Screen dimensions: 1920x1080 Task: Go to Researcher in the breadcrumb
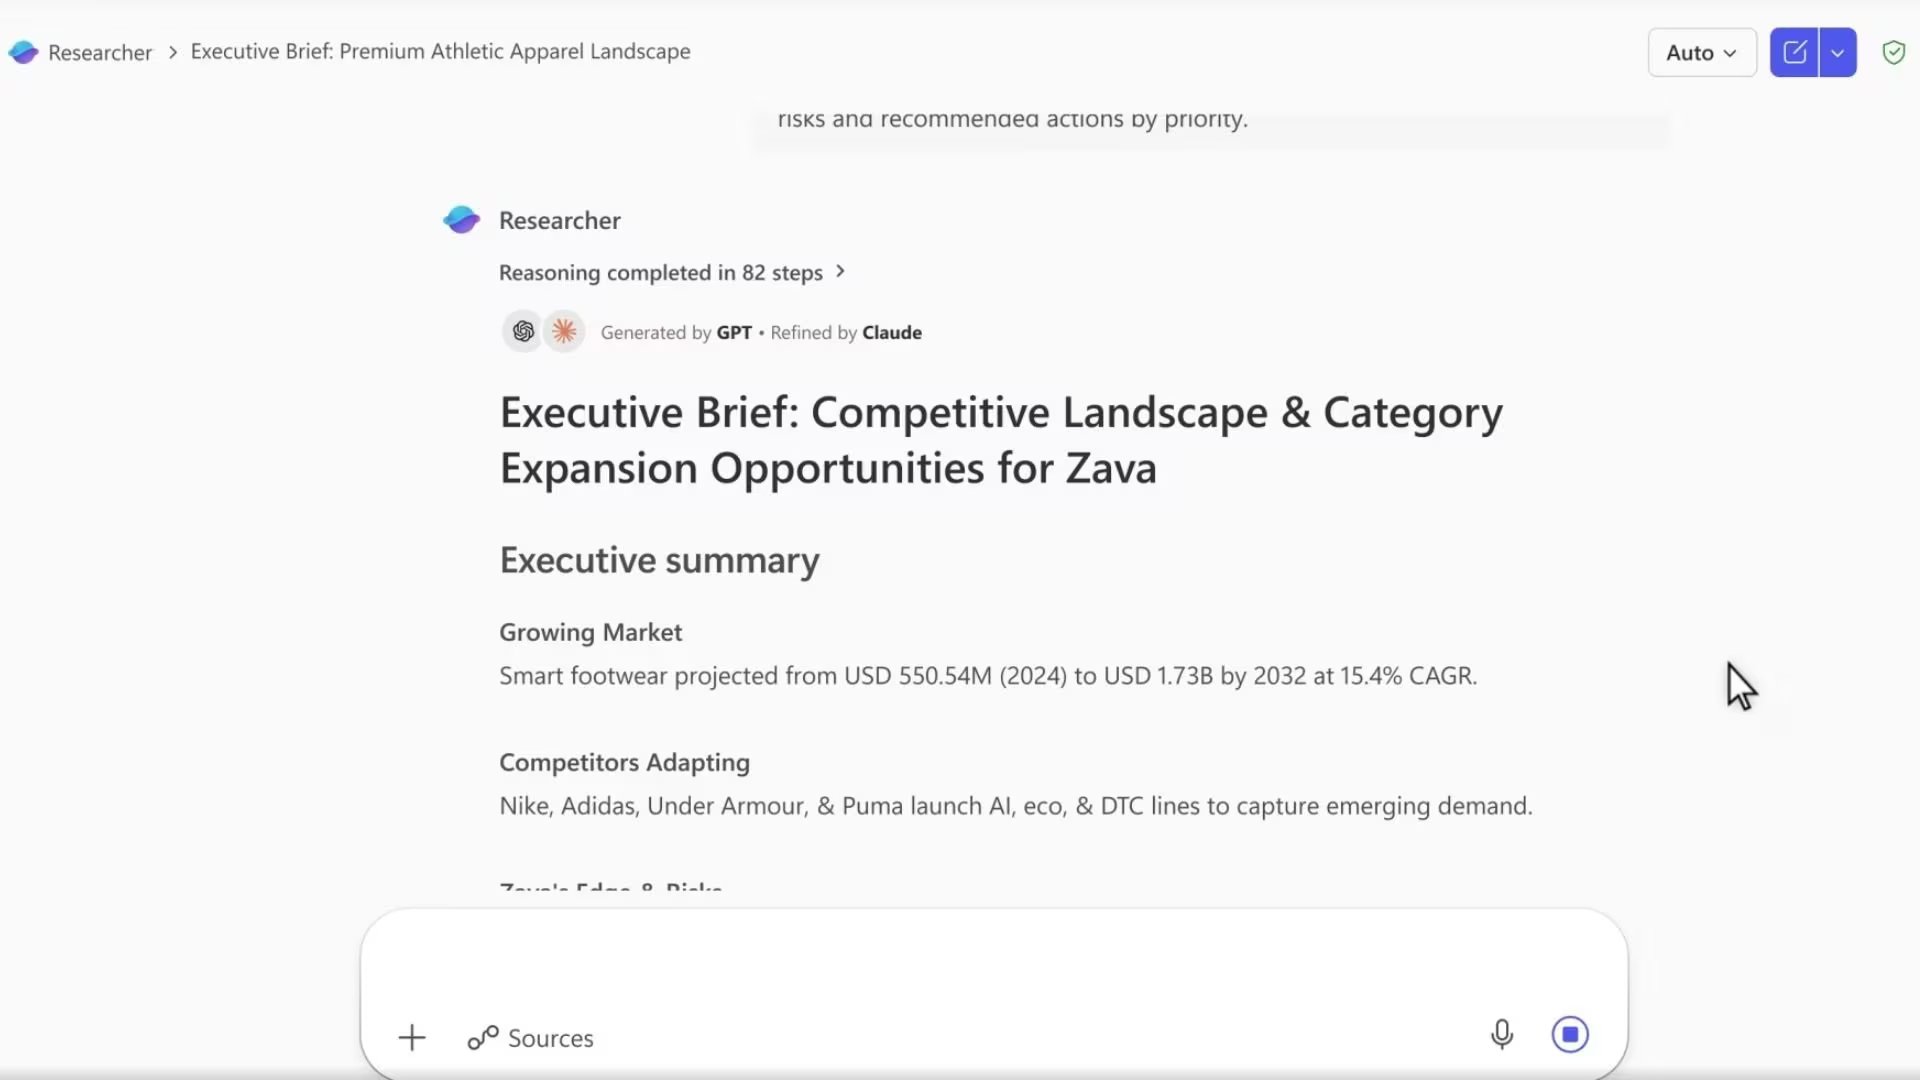tap(100, 52)
